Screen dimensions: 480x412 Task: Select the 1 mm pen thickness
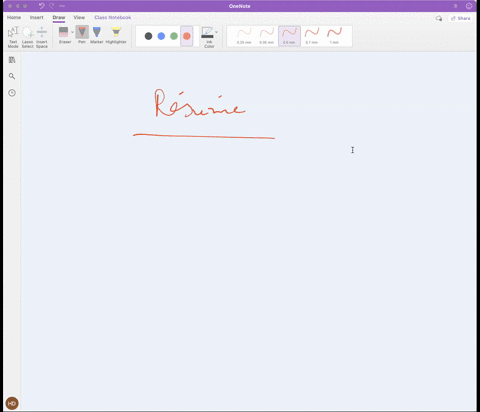[334, 36]
